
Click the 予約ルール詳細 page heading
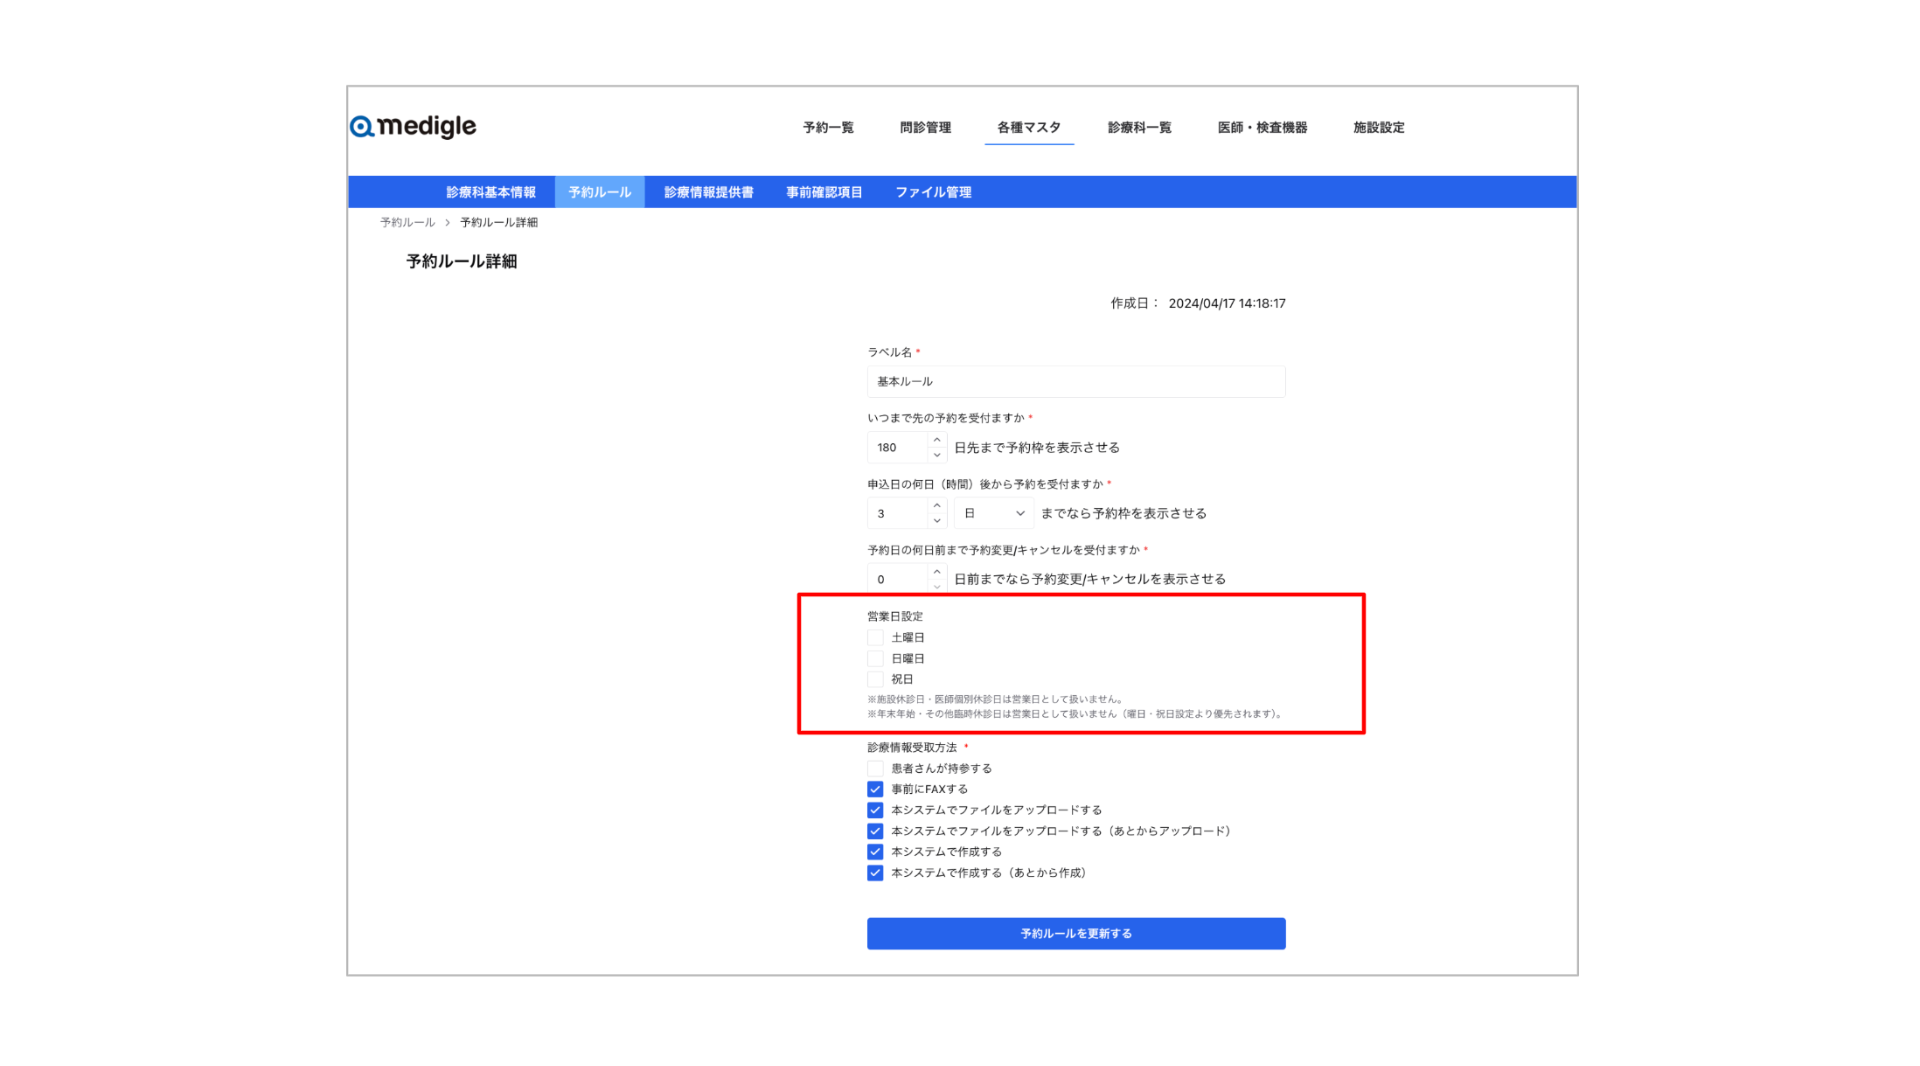pos(461,261)
